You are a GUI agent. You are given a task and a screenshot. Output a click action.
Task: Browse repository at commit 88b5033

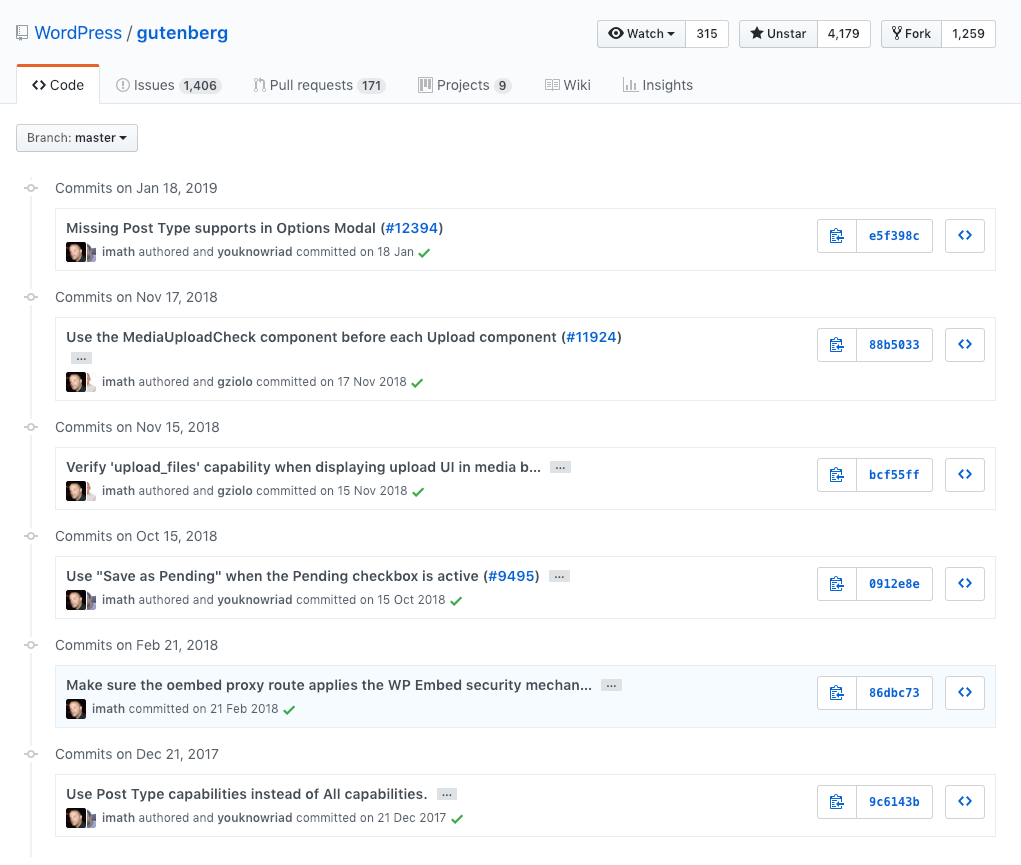pyautogui.click(x=964, y=345)
